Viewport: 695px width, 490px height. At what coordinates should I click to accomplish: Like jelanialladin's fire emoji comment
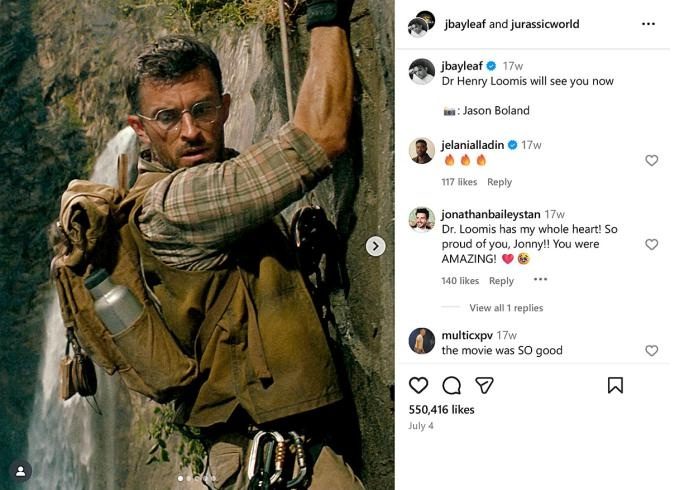coord(651,160)
